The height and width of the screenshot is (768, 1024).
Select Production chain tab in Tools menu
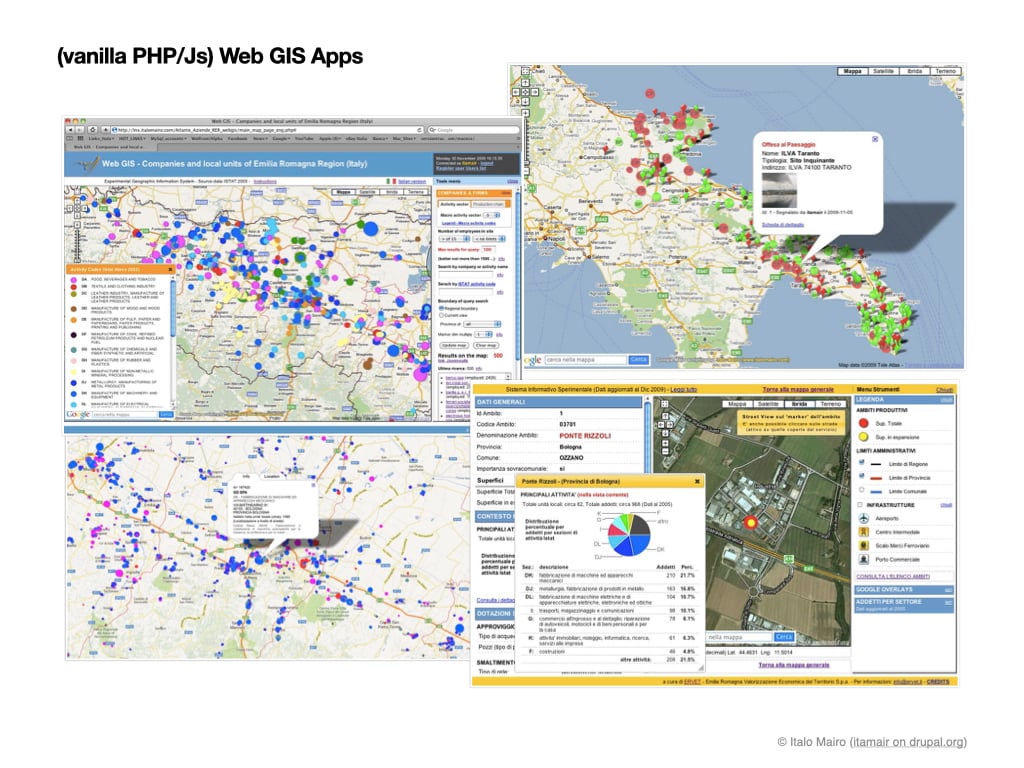point(488,204)
